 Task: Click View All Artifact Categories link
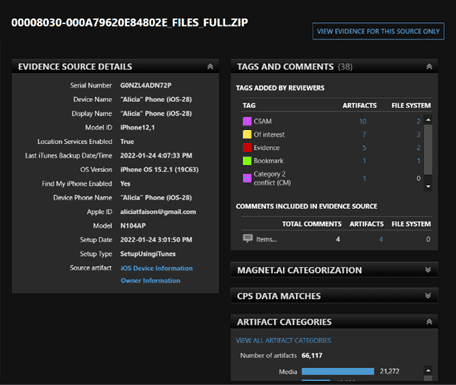tap(284, 340)
